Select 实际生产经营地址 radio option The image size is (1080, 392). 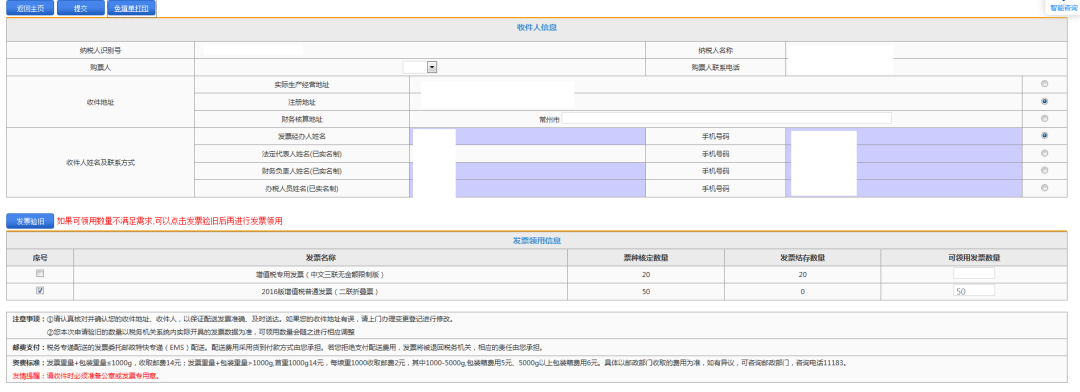pyautogui.click(x=1045, y=84)
